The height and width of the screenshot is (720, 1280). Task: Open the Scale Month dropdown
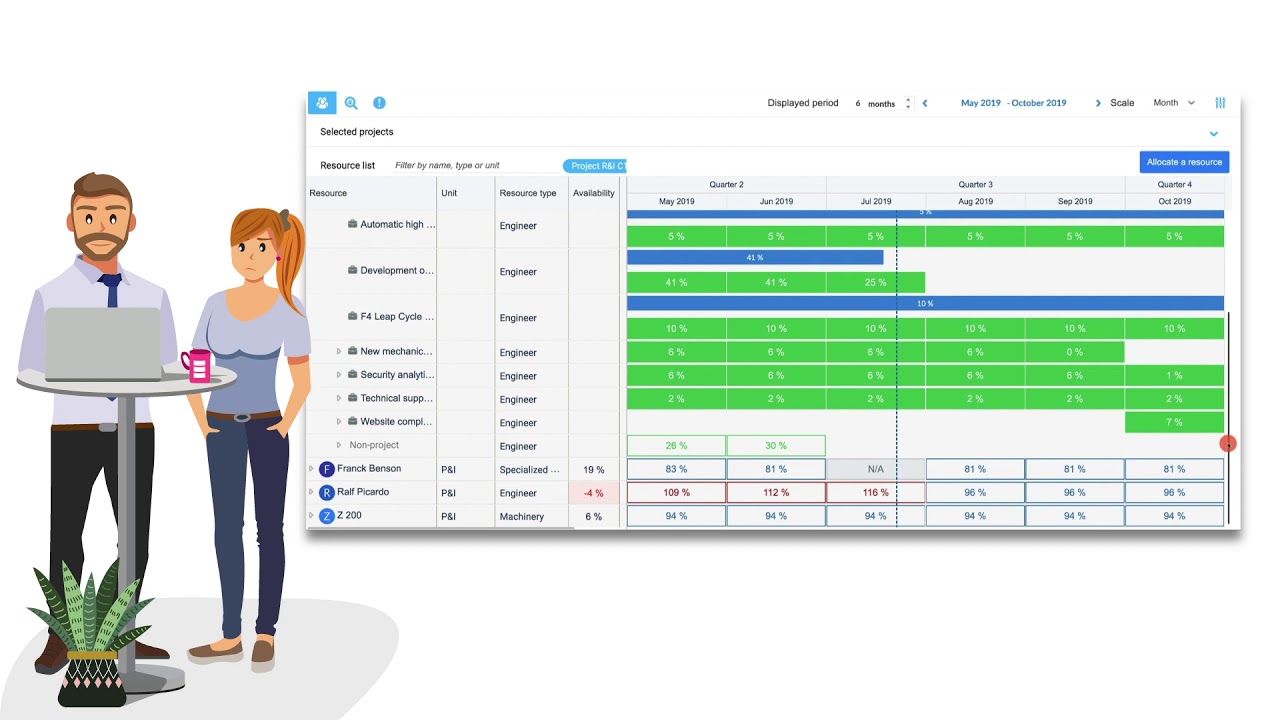1173,103
